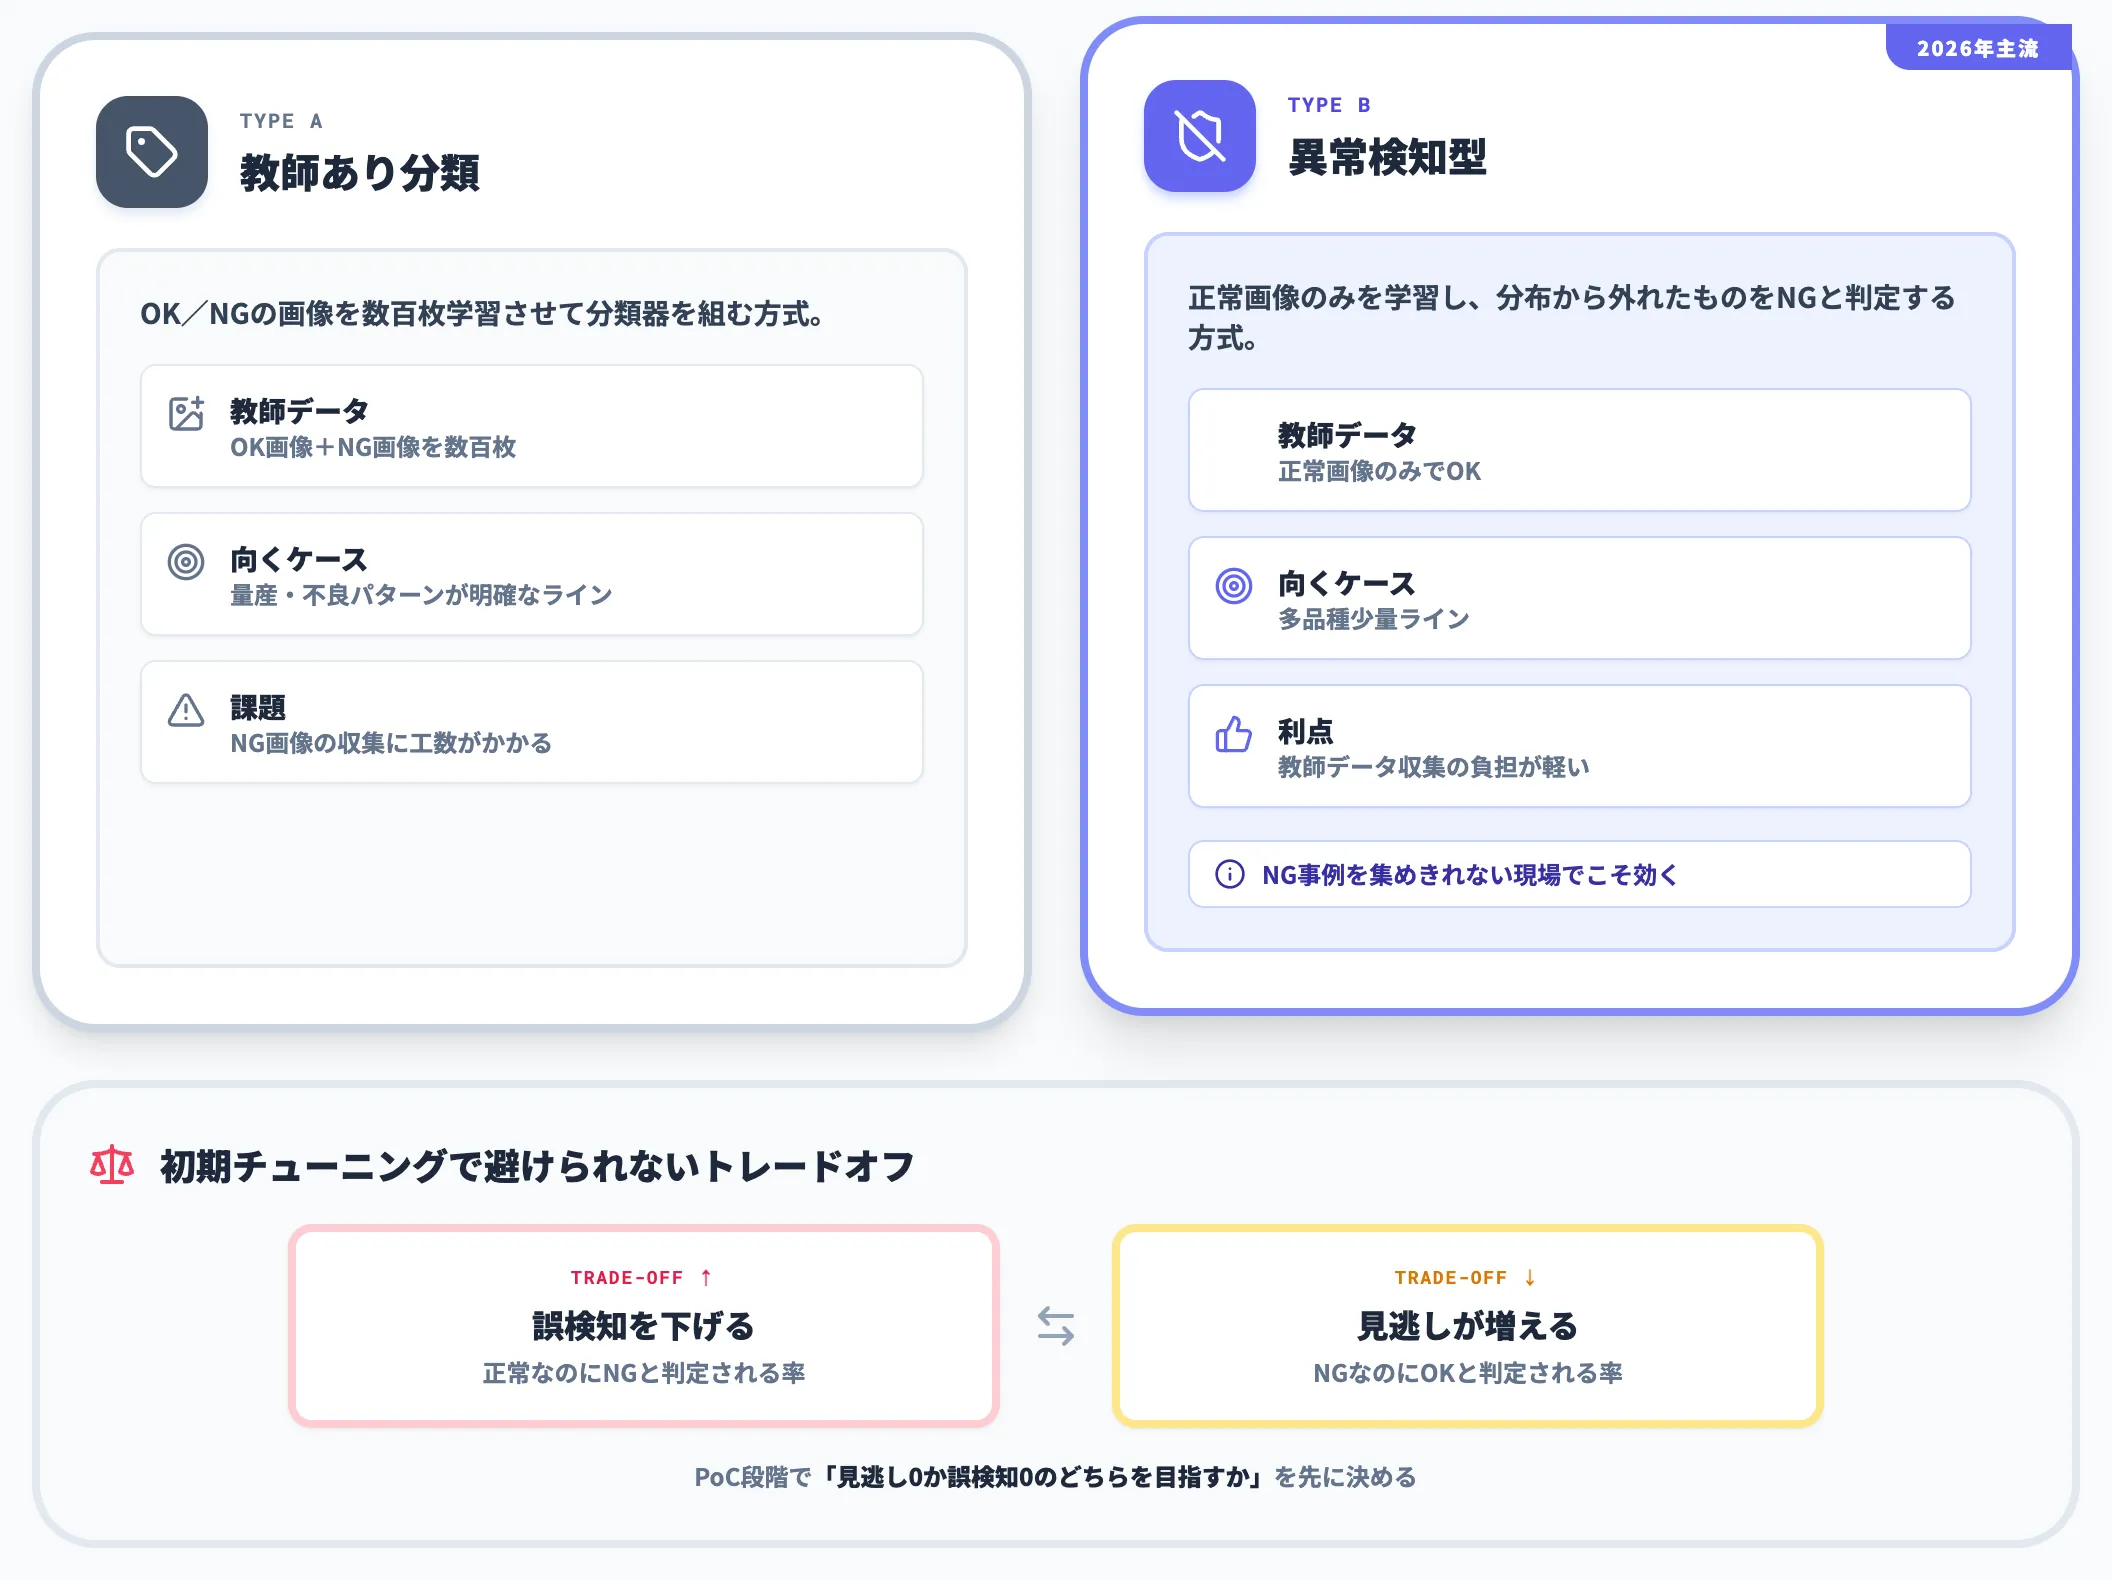The height and width of the screenshot is (1580, 2112).
Task: Click the info circle icon before NG事例 note
Action: [x=1230, y=874]
